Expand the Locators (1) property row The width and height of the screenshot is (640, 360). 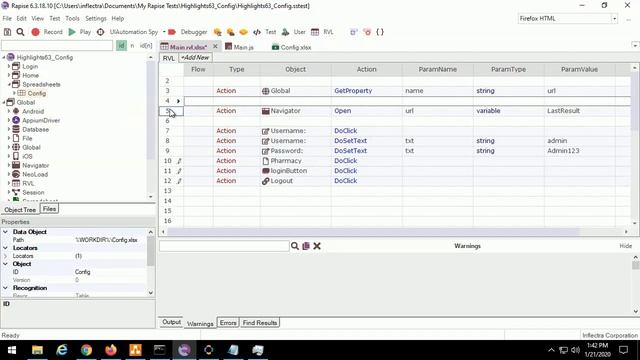click(x=5, y=256)
